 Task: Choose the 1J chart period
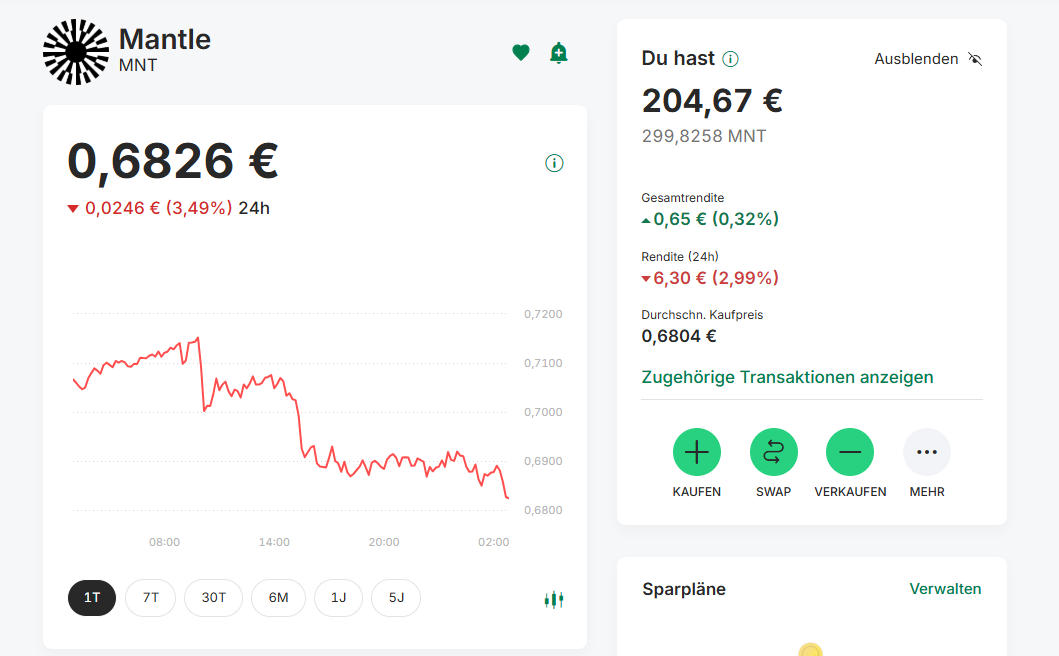[339, 598]
